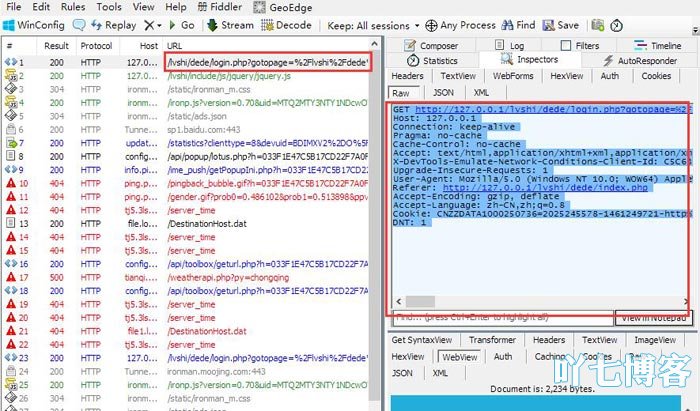The height and width of the screenshot is (411, 700).
Task: Open WinConfig from the toolbar
Action: (x=33, y=25)
